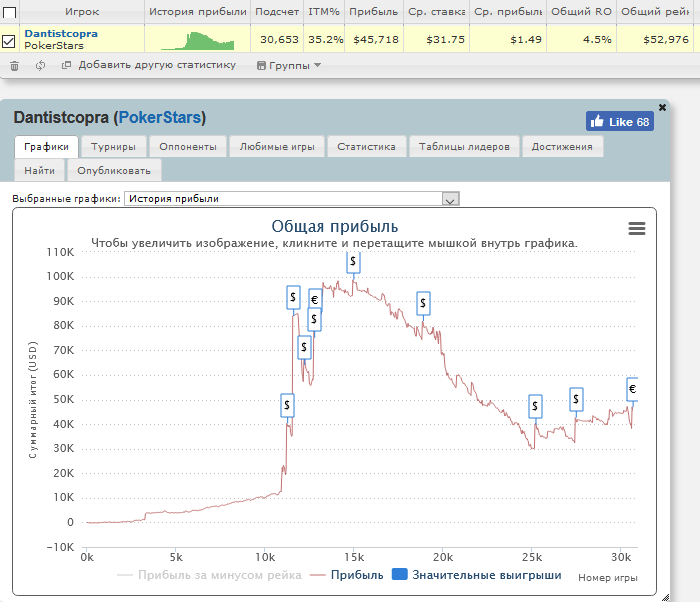Sort by the История прибыли column header
Image resolution: width=700 pixels, height=602 pixels.
click(197, 12)
